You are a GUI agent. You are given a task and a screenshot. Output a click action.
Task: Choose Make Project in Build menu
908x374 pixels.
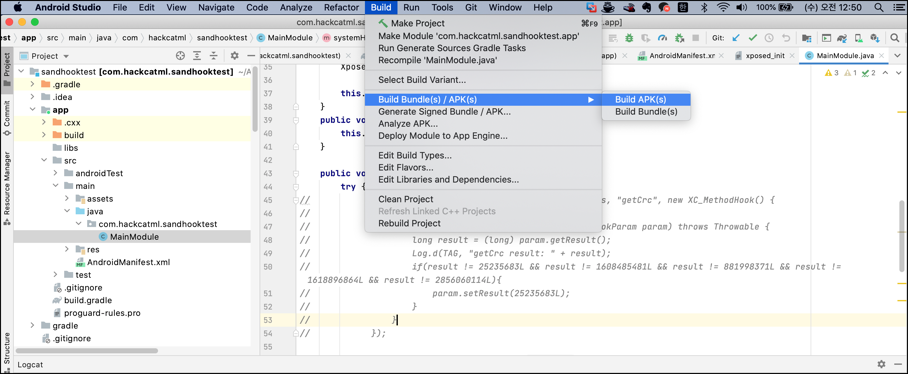(484, 23)
